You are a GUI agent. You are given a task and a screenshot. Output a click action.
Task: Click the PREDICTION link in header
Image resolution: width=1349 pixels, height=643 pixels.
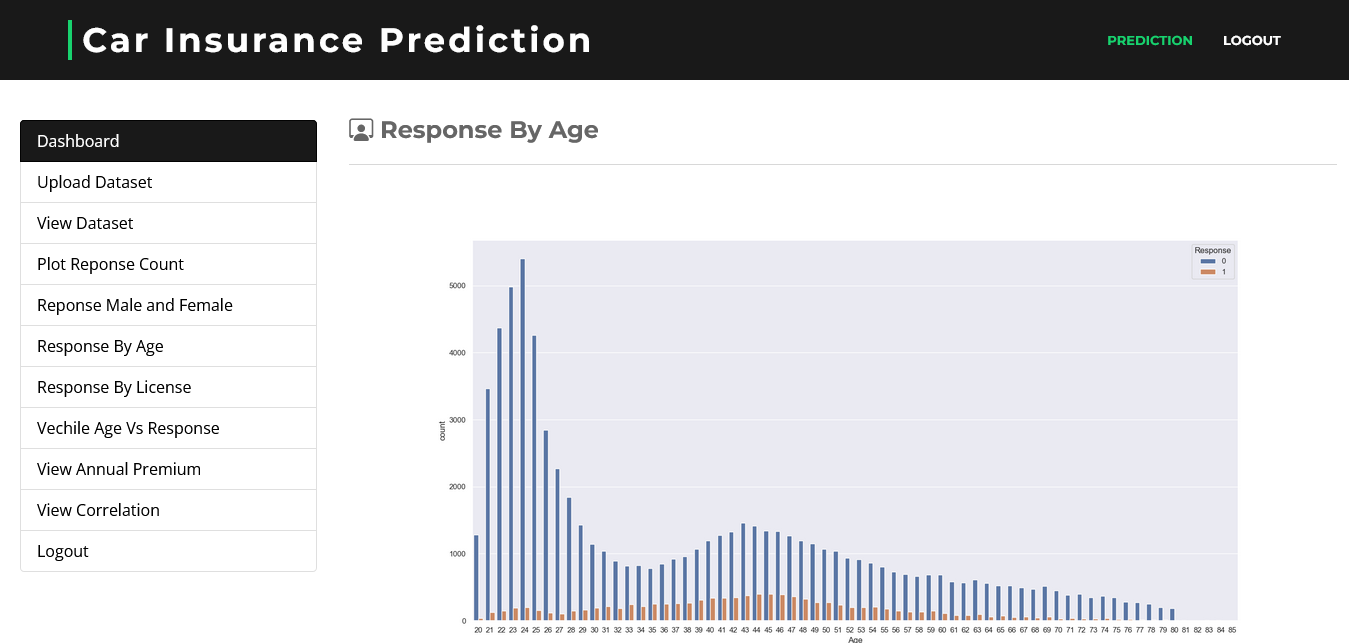pyautogui.click(x=1150, y=41)
